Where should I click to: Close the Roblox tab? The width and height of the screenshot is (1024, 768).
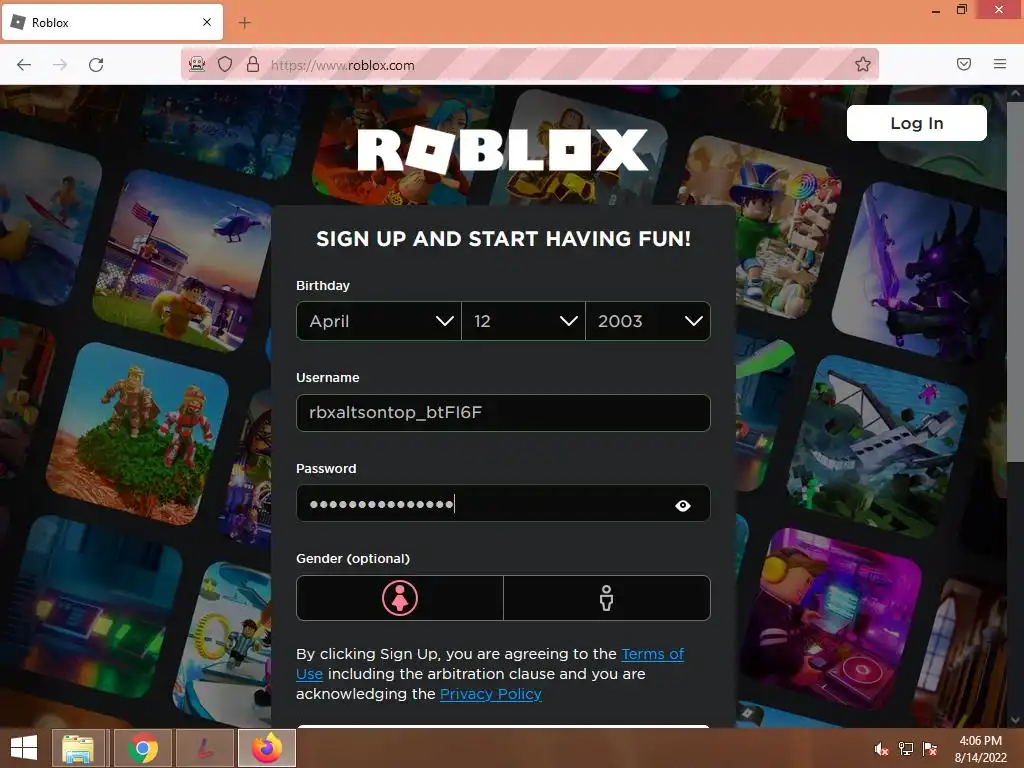click(206, 22)
